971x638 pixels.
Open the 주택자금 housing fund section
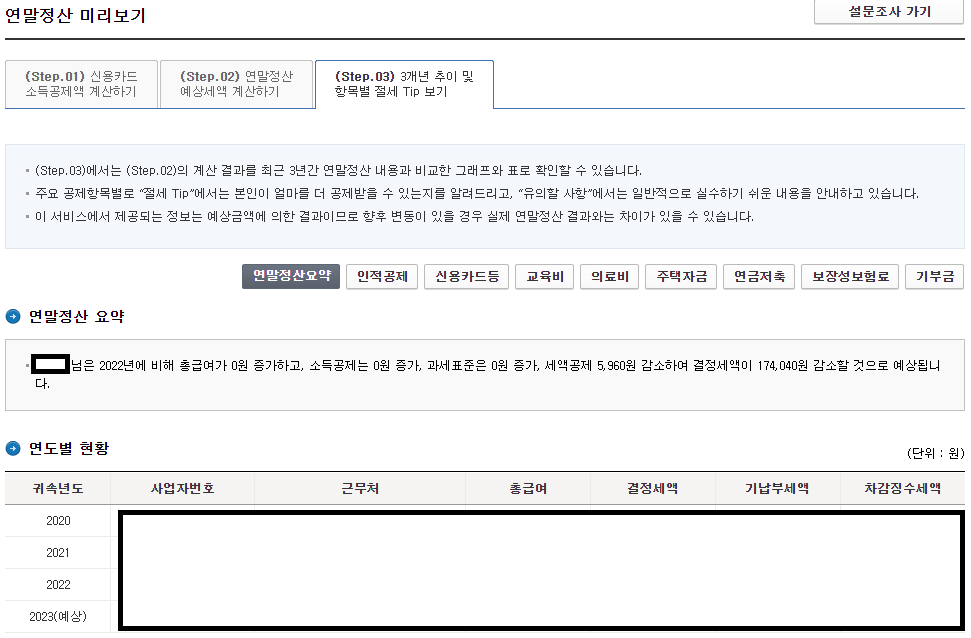pos(680,276)
